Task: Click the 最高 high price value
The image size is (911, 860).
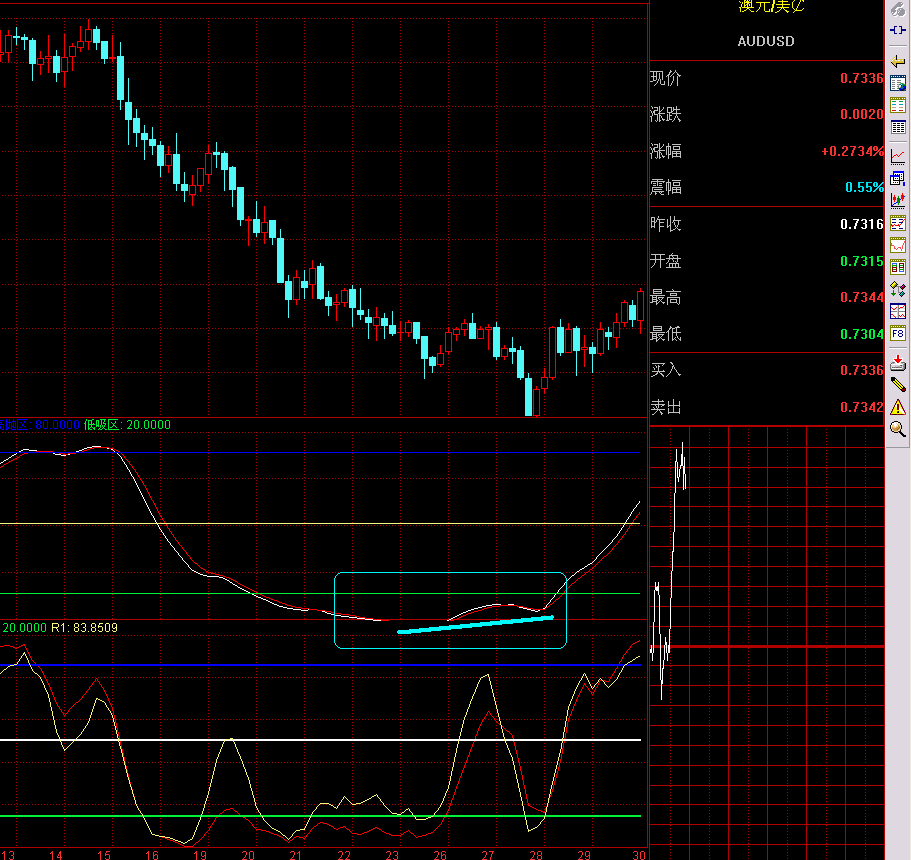Action: [861, 297]
